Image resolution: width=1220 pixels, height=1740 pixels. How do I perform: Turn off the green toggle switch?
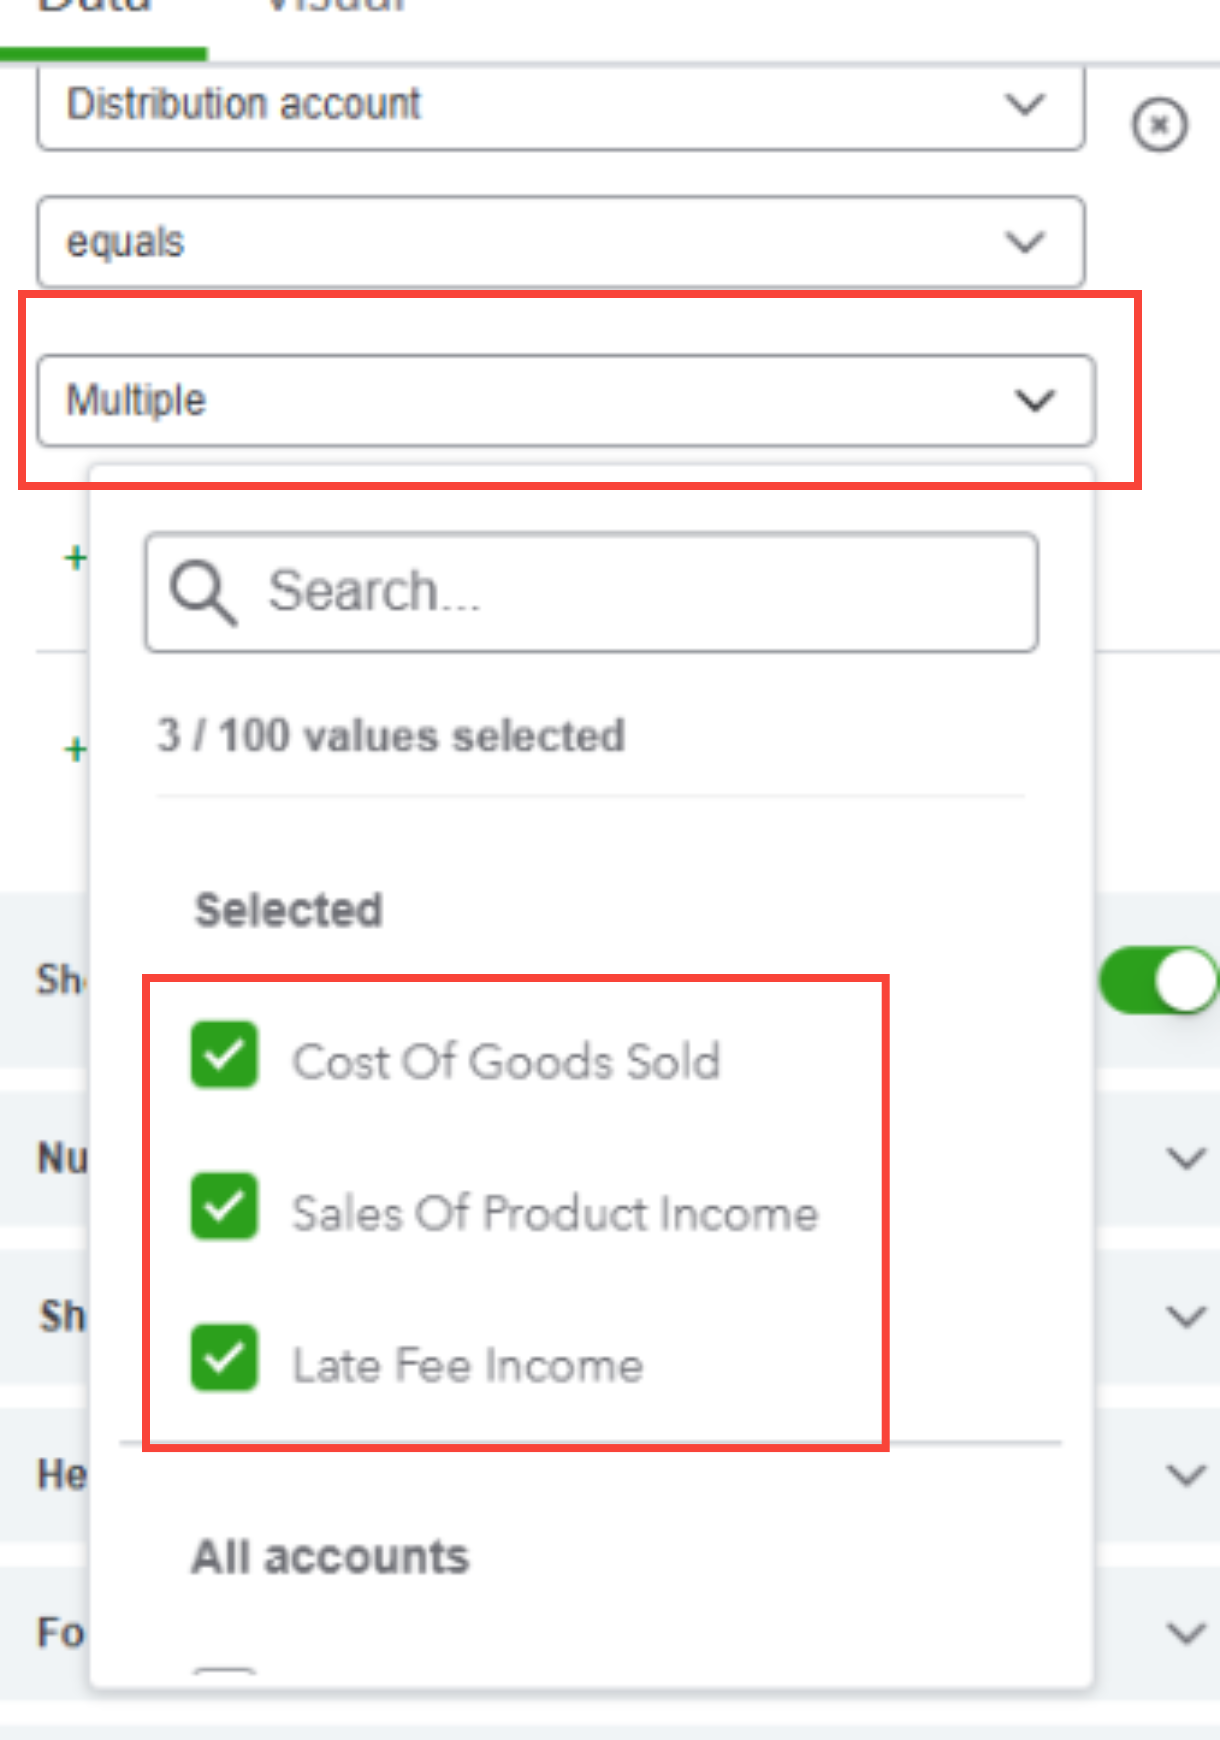[x=1158, y=980]
